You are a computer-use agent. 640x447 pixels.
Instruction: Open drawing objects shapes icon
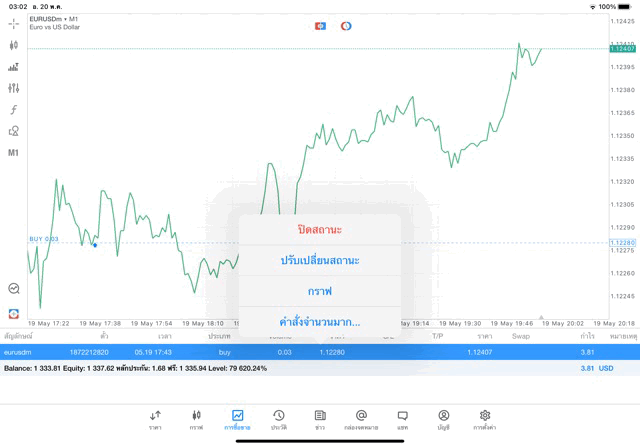[x=14, y=131]
